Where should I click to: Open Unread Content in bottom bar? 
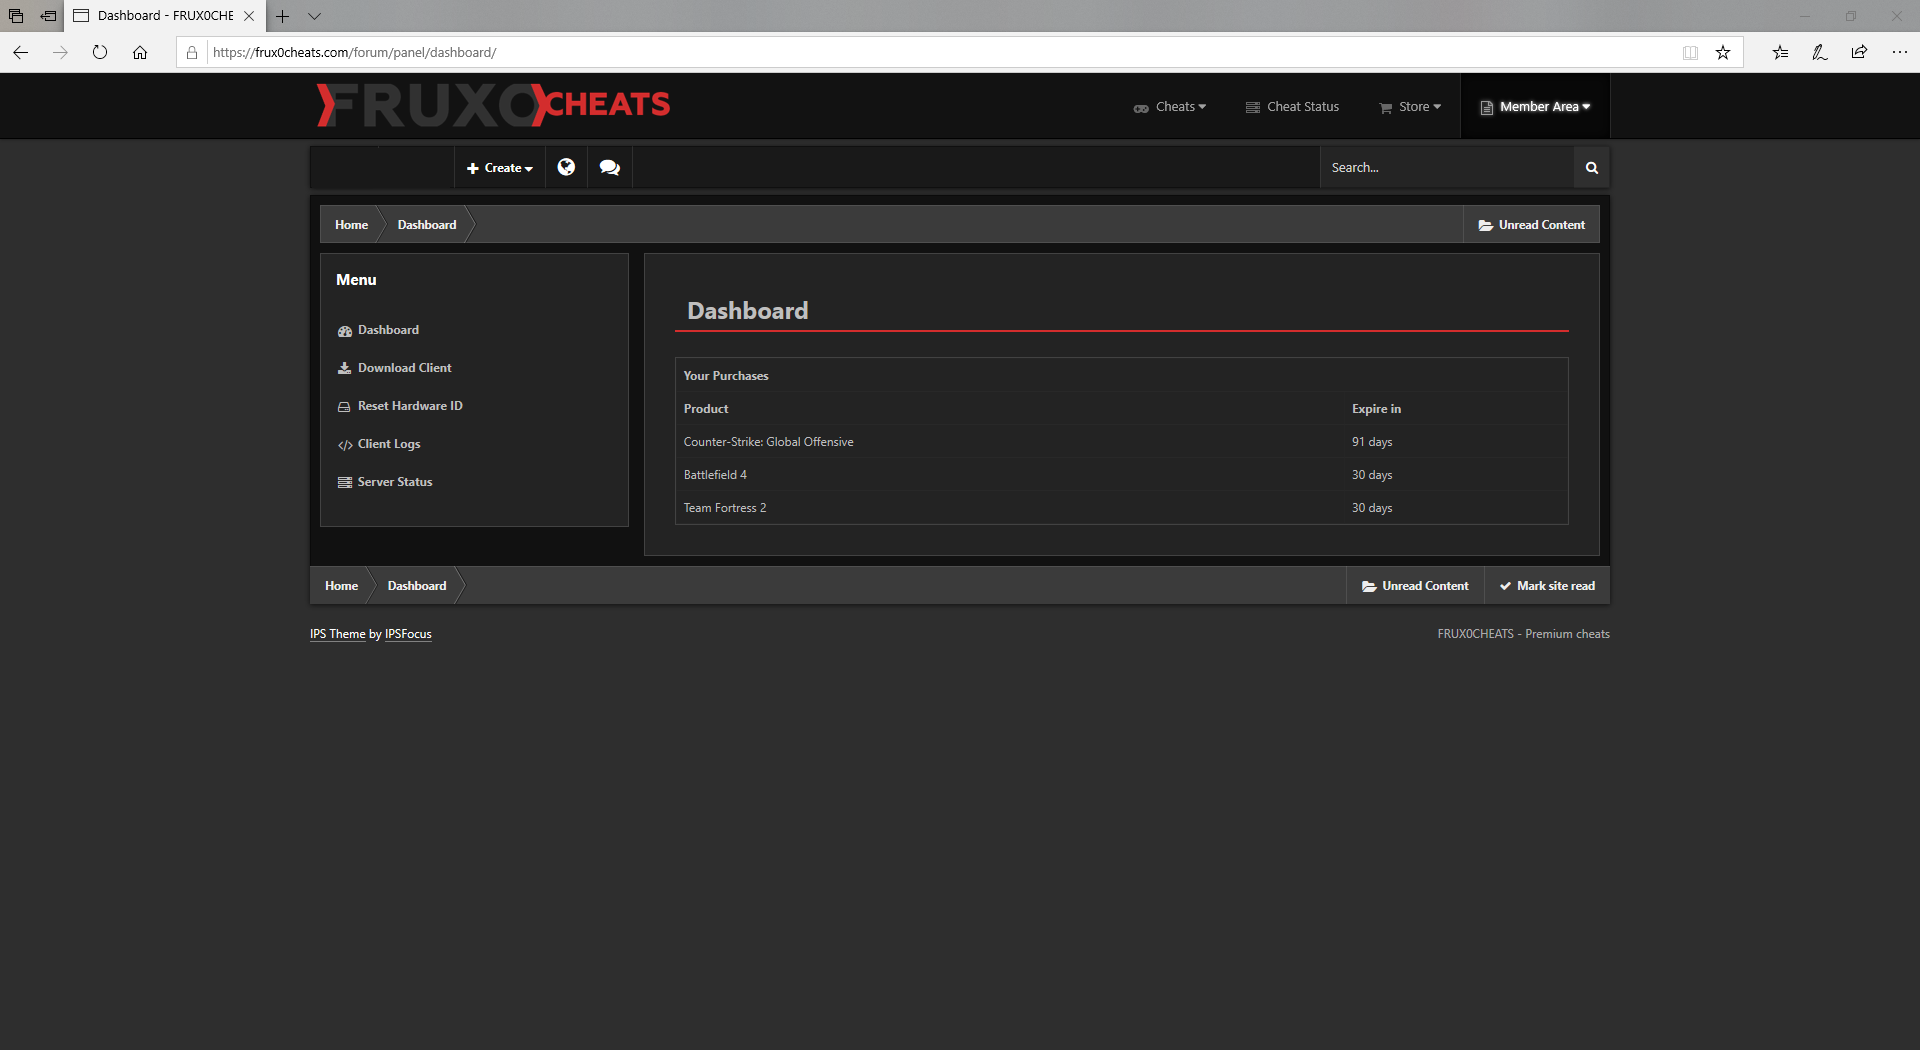click(1415, 586)
